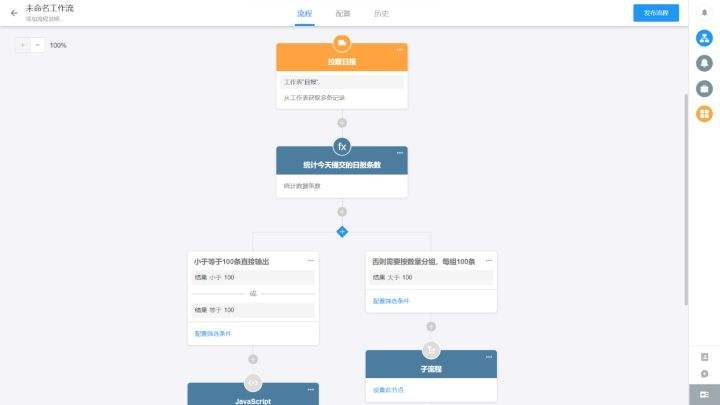Open the JavaScript node more menu

[311, 389]
